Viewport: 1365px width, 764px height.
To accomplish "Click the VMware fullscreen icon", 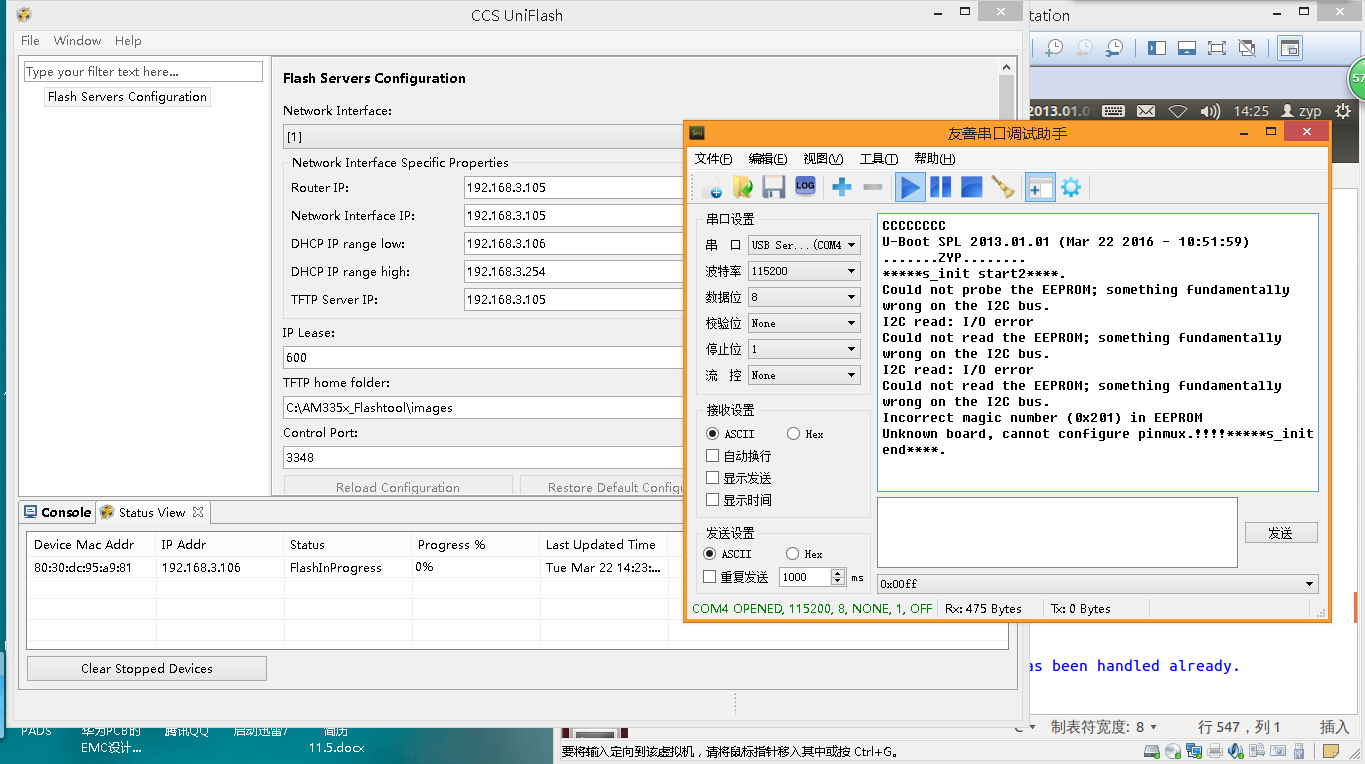I will click(1216, 47).
